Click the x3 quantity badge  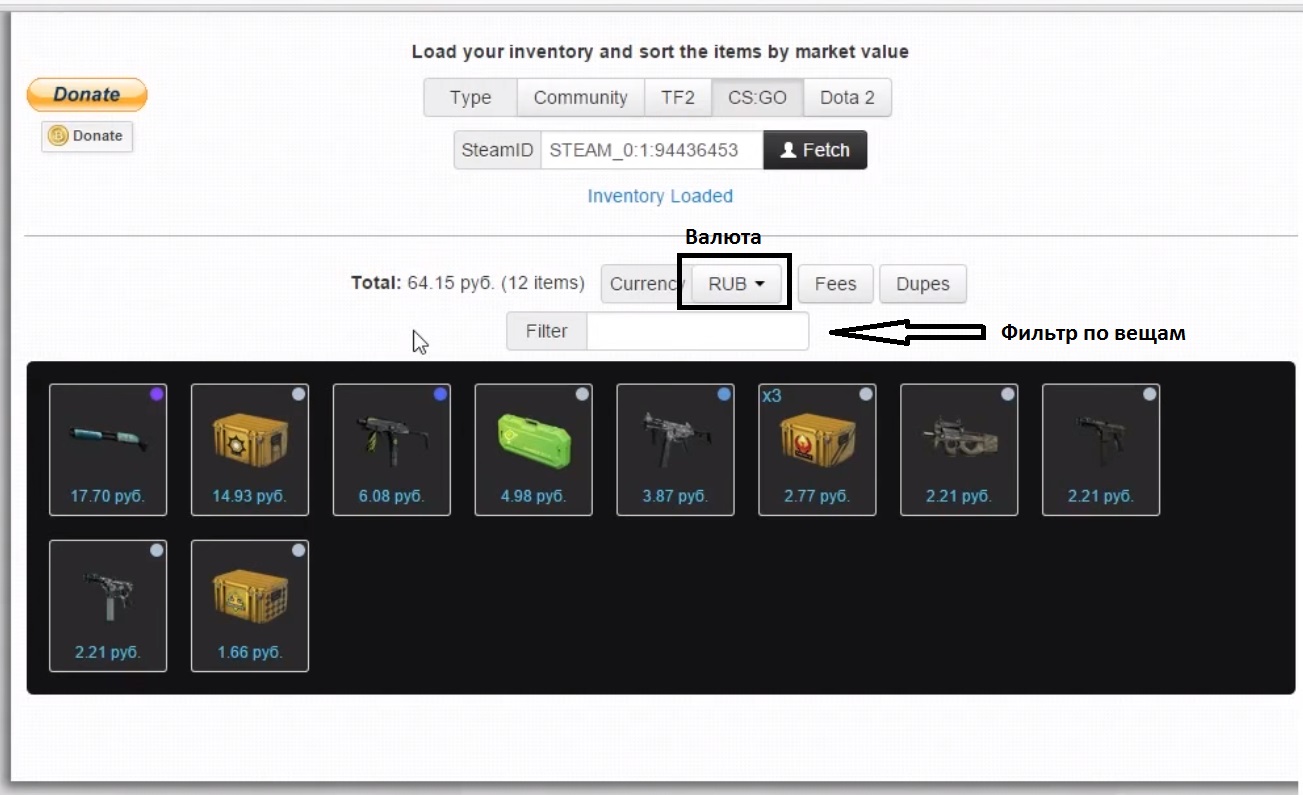coord(772,396)
